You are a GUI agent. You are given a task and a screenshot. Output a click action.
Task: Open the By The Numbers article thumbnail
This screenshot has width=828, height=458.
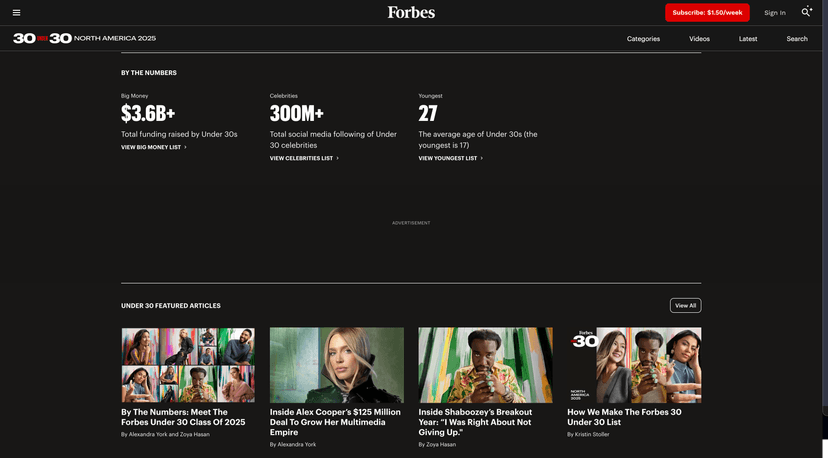(188, 365)
